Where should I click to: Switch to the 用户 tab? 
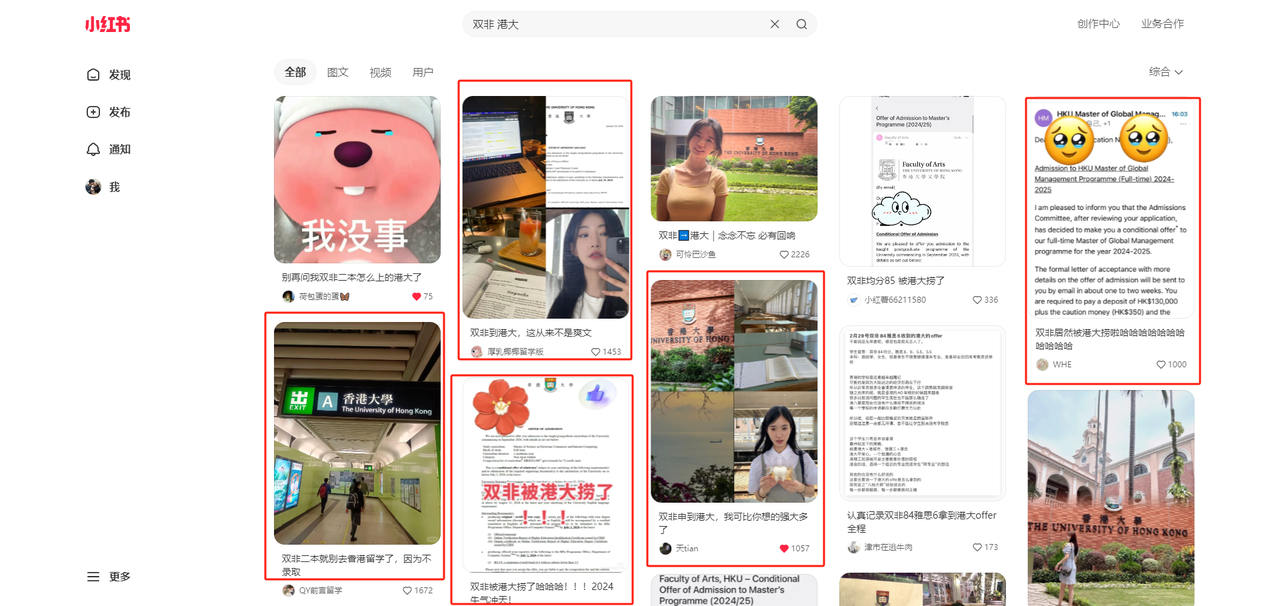coord(423,72)
